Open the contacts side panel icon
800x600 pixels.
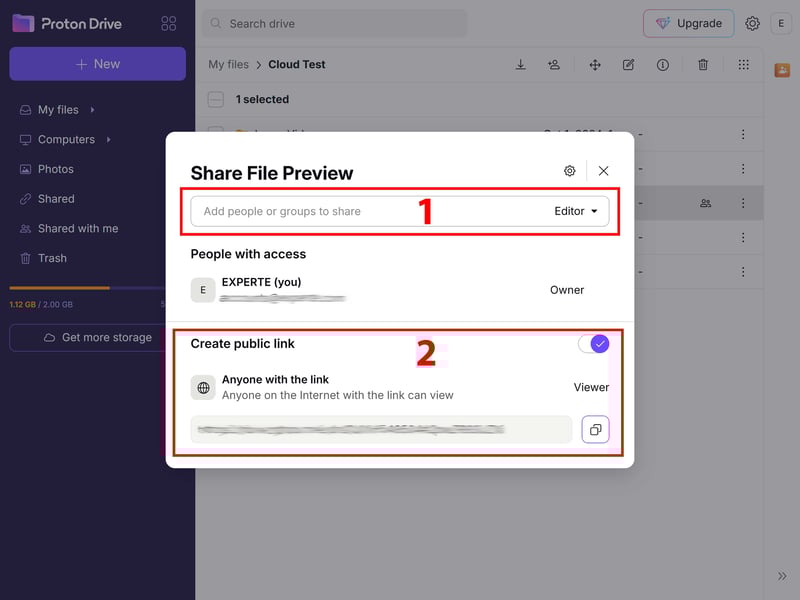pyautogui.click(x=782, y=70)
